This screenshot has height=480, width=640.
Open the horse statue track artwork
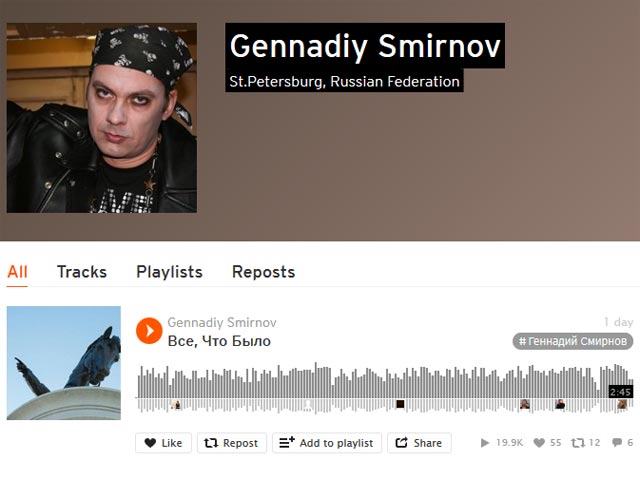pyautogui.click(x=64, y=363)
